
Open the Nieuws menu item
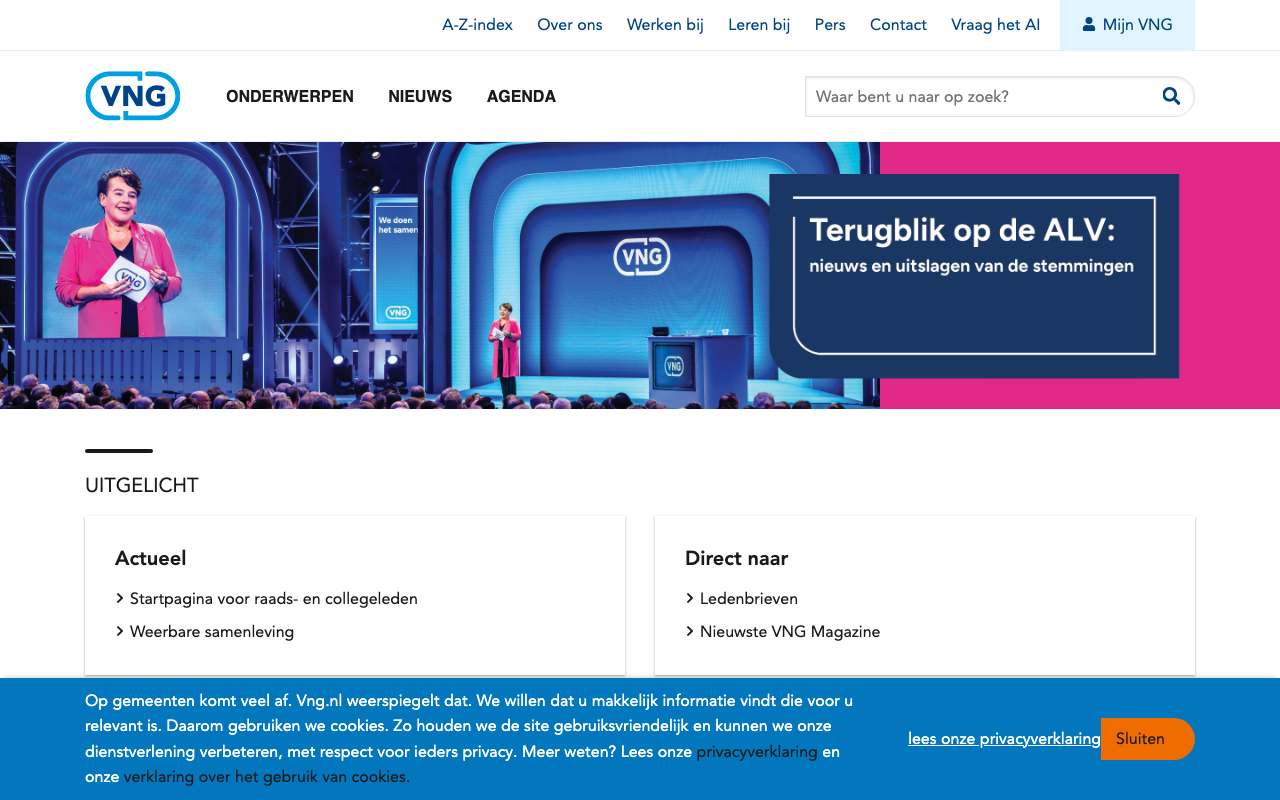pyautogui.click(x=420, y=97)
